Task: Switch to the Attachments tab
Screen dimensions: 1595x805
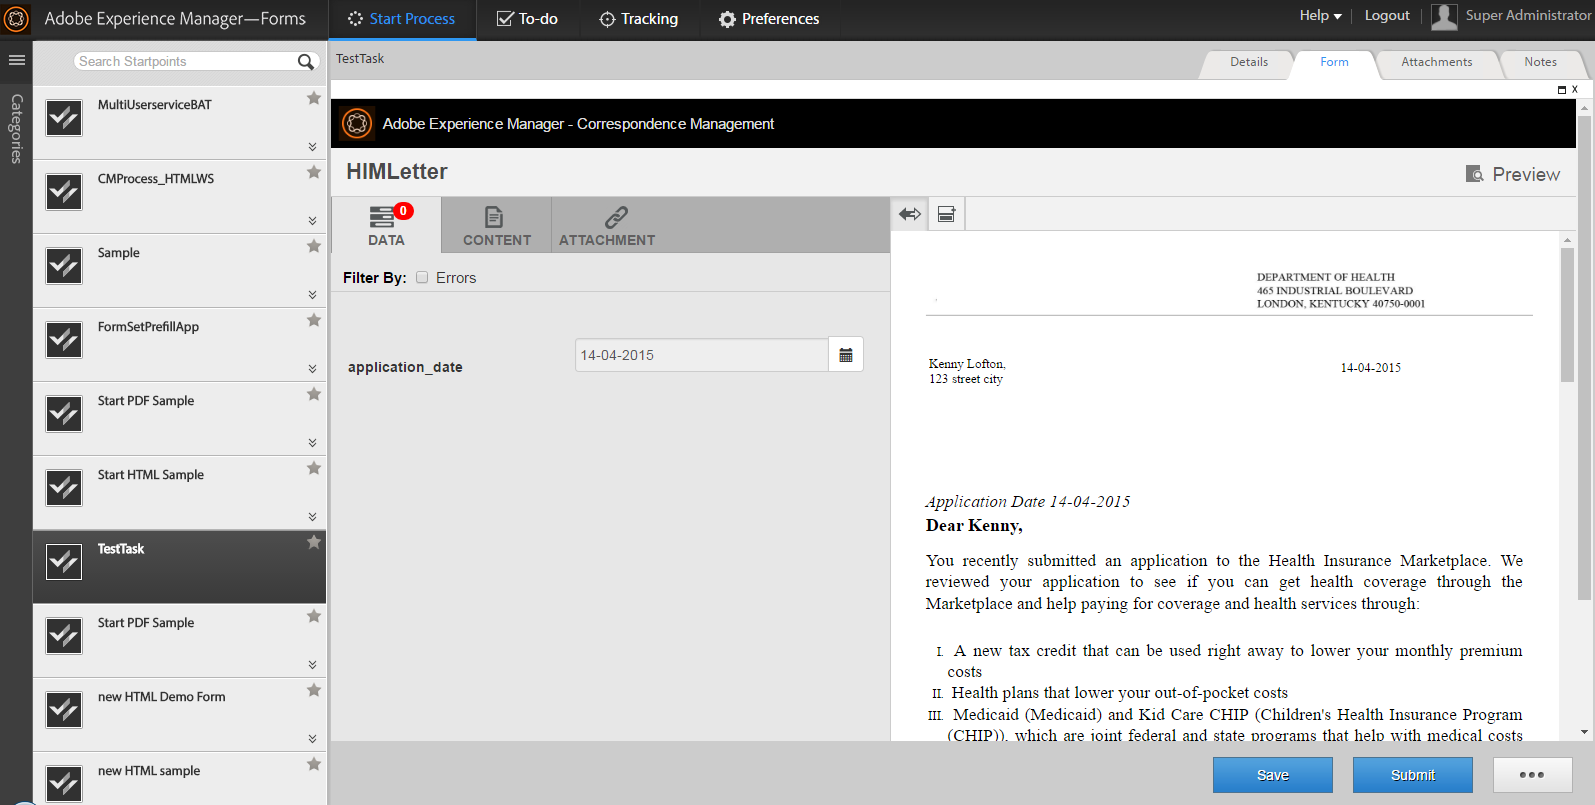Action: 1437,62
